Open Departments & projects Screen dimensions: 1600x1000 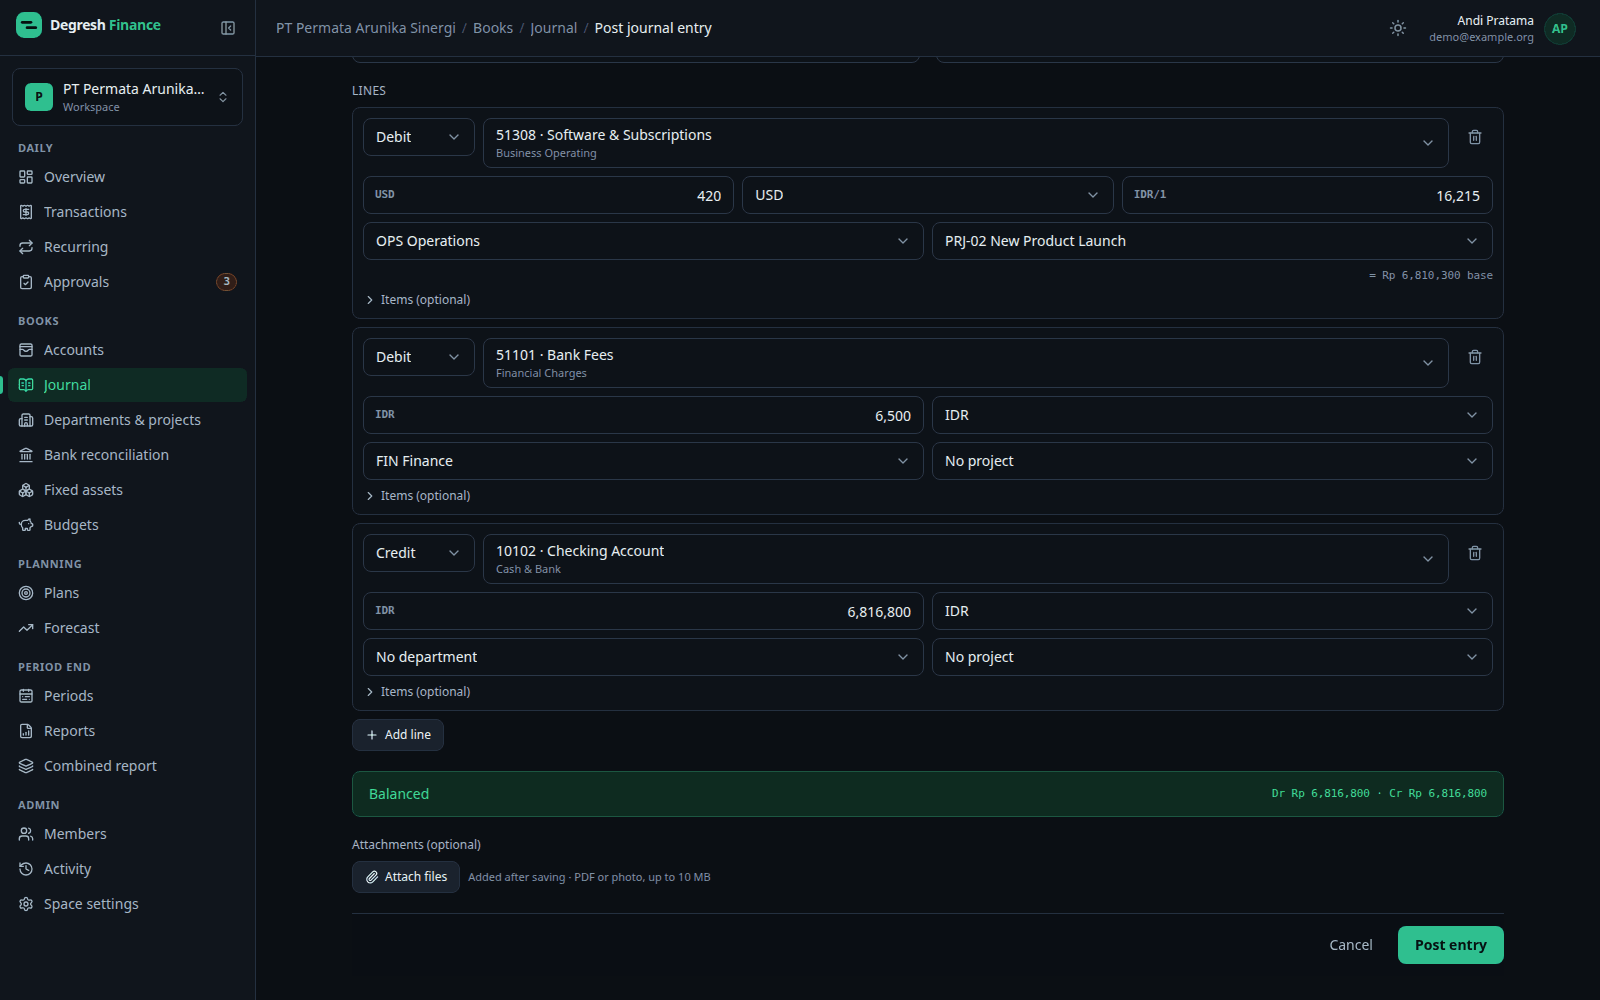point(127,420)
